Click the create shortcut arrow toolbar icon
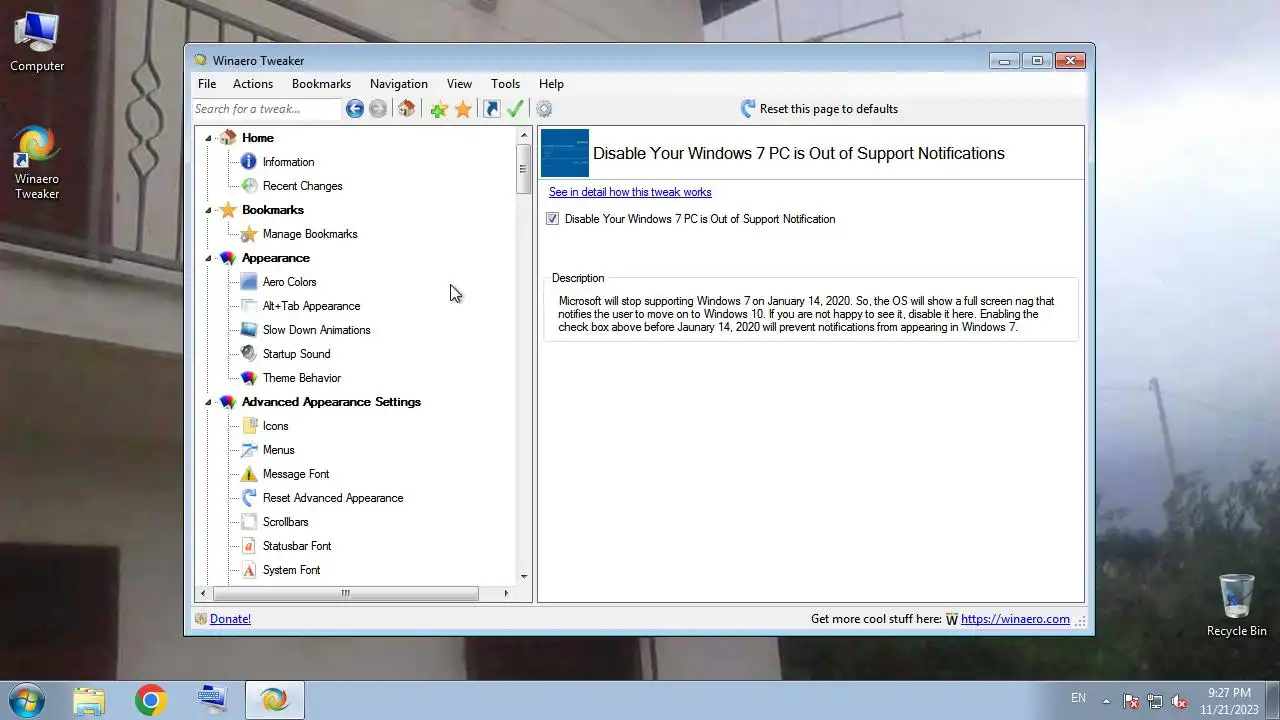This screenshot has width=1280, height=720. coord(491,109)
